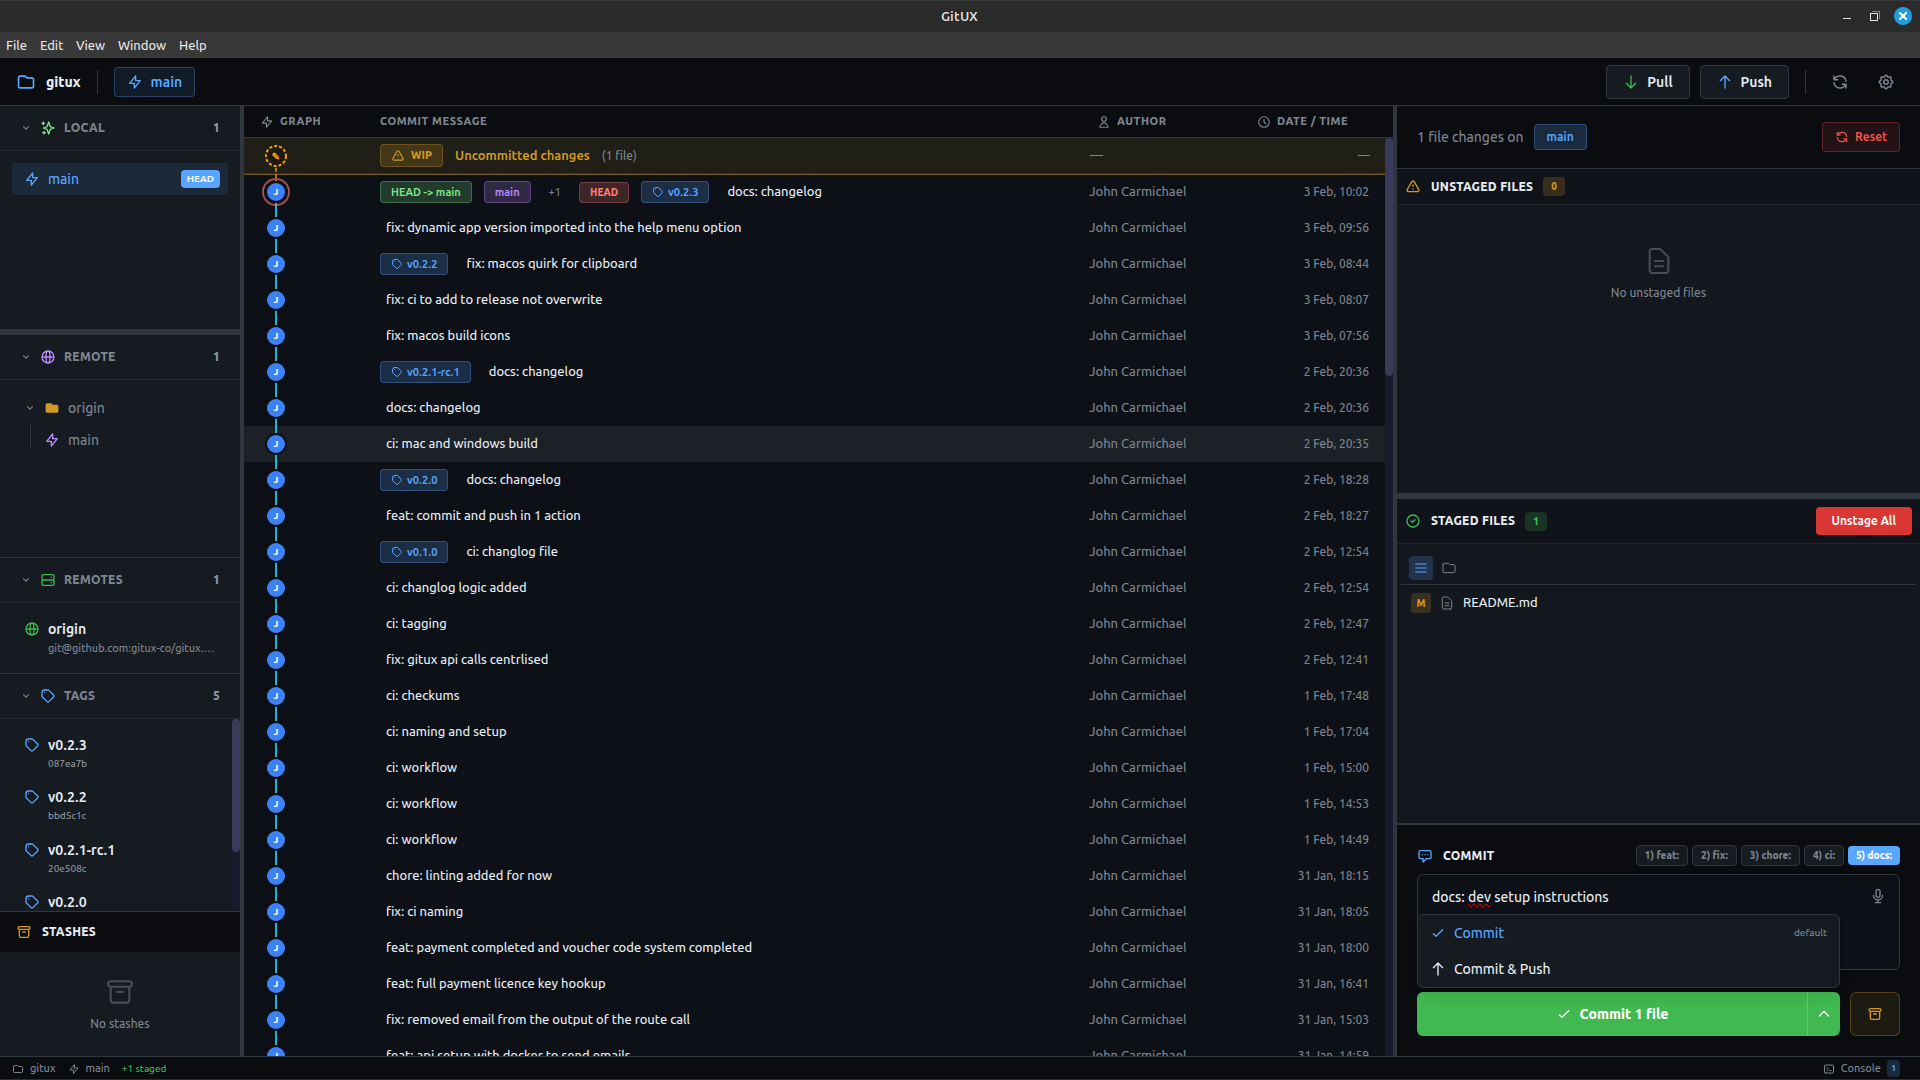
Task: Collapse the TAGS section in the sidebar
Action: point(25,695)
